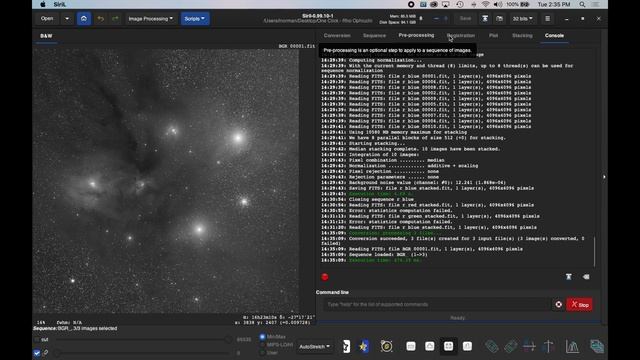Screen dimensions: 640x360
Task: Redo the last operation
Action: 115,19
